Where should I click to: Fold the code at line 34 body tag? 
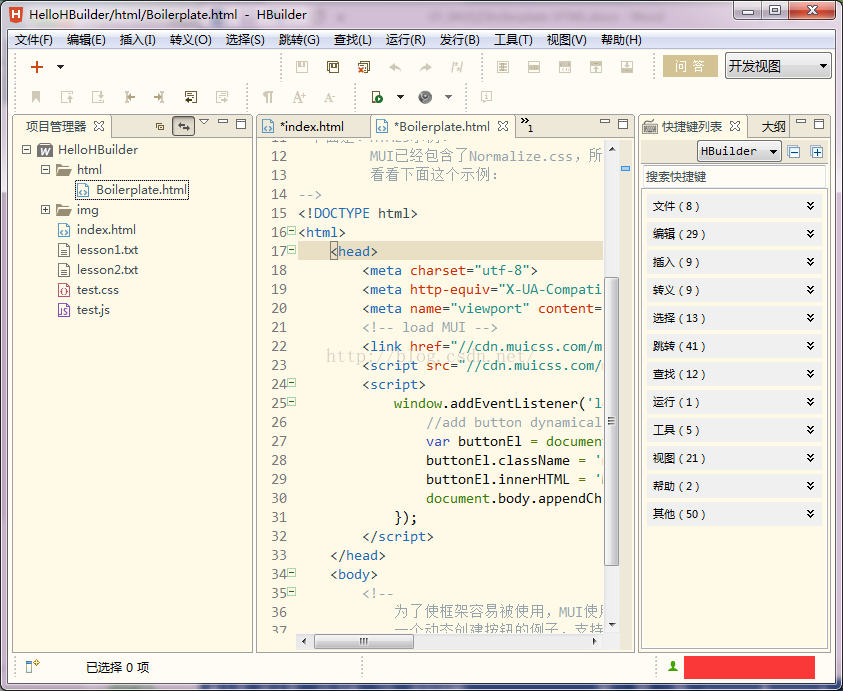pyautogui.click(x=291, y=573)
